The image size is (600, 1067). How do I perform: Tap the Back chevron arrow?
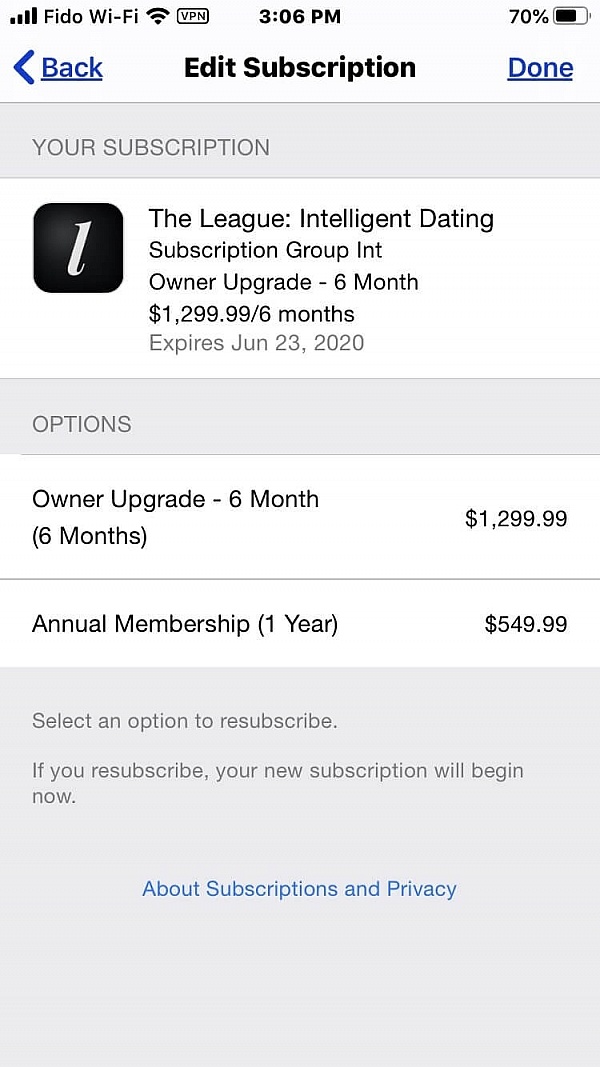tap(24, 68)
